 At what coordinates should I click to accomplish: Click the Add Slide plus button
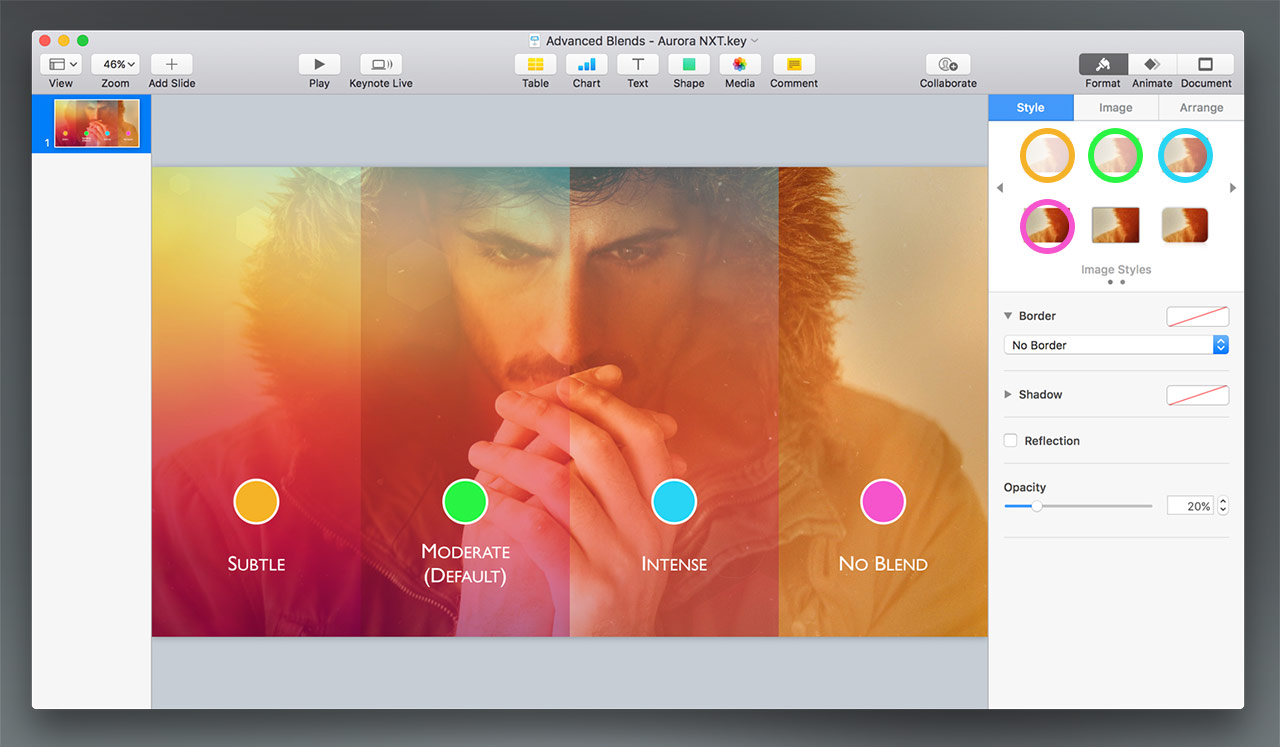[172, 65]
